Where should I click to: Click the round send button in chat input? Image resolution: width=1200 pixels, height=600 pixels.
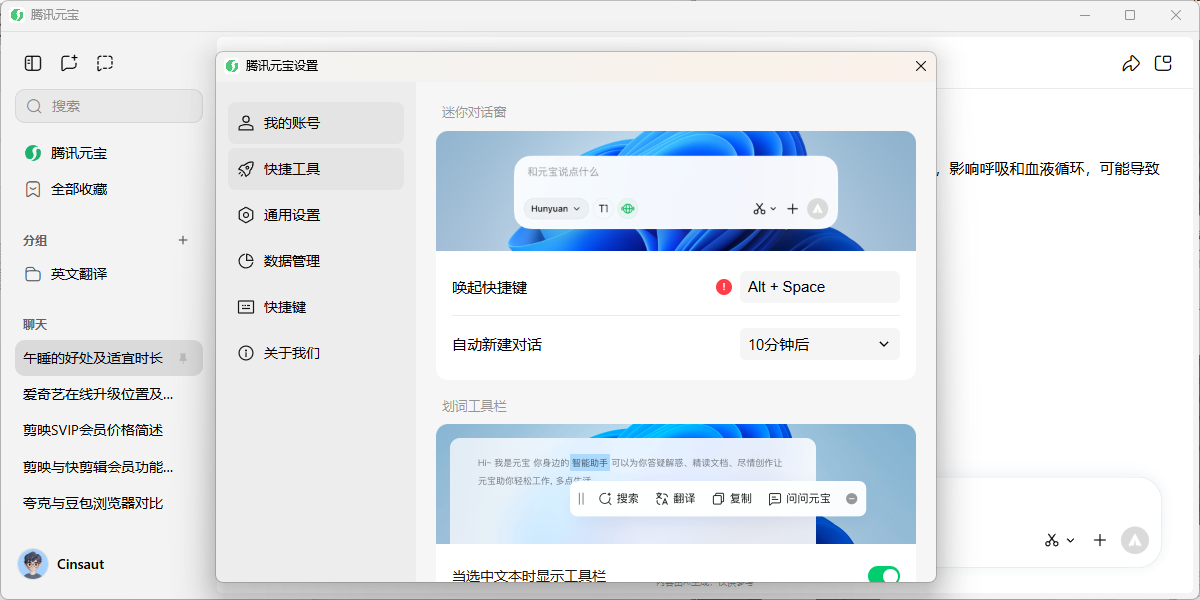(x=1134, y=540)
